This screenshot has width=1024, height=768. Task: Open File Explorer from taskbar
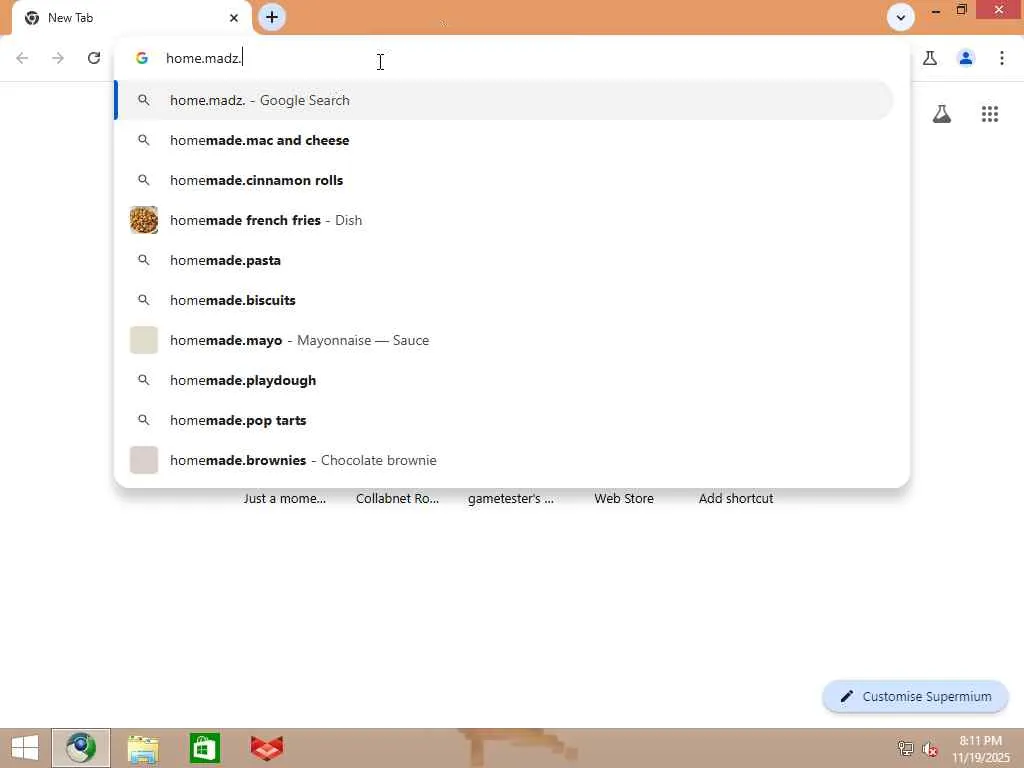(x=143, y=748)
